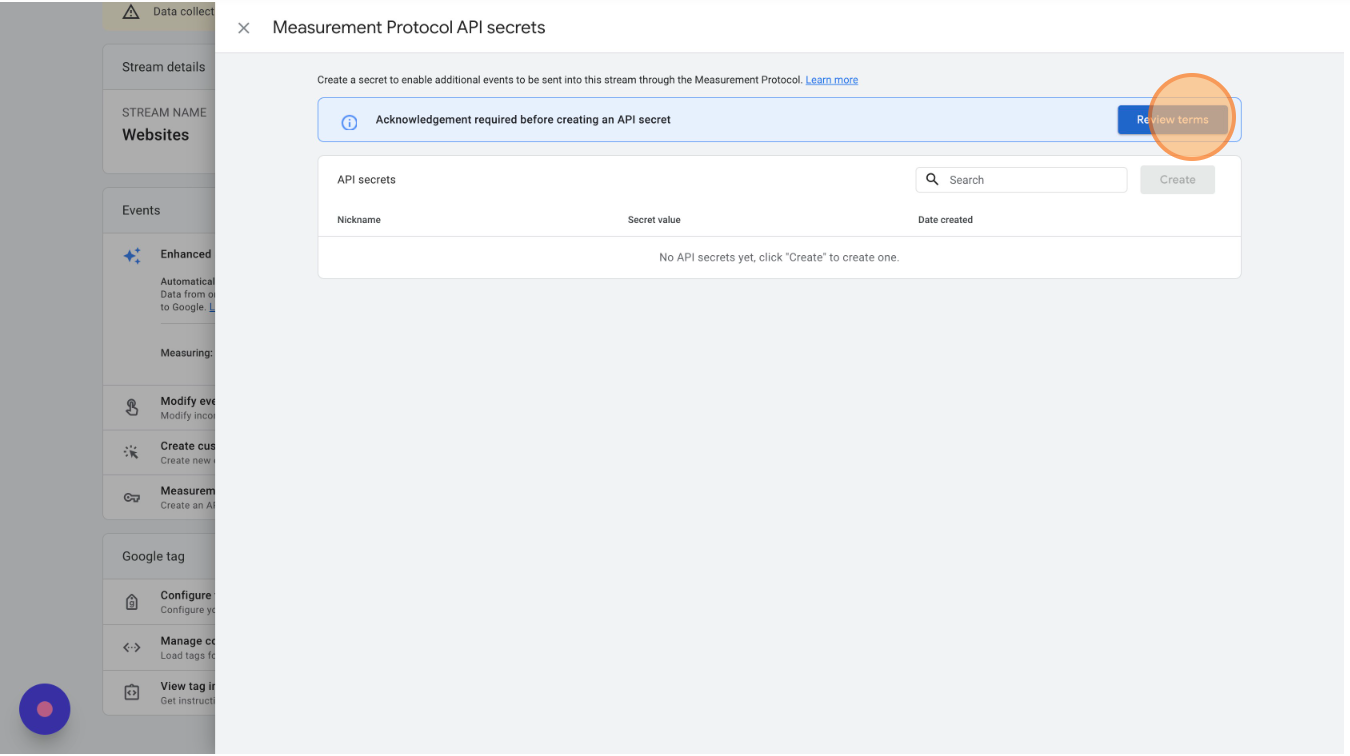Select the Websites stream name
This screenshot has width=1350, height=756.
(155, 135)
